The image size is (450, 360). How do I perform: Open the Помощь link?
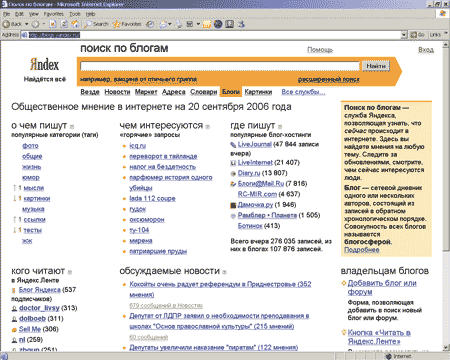point(320,50)
